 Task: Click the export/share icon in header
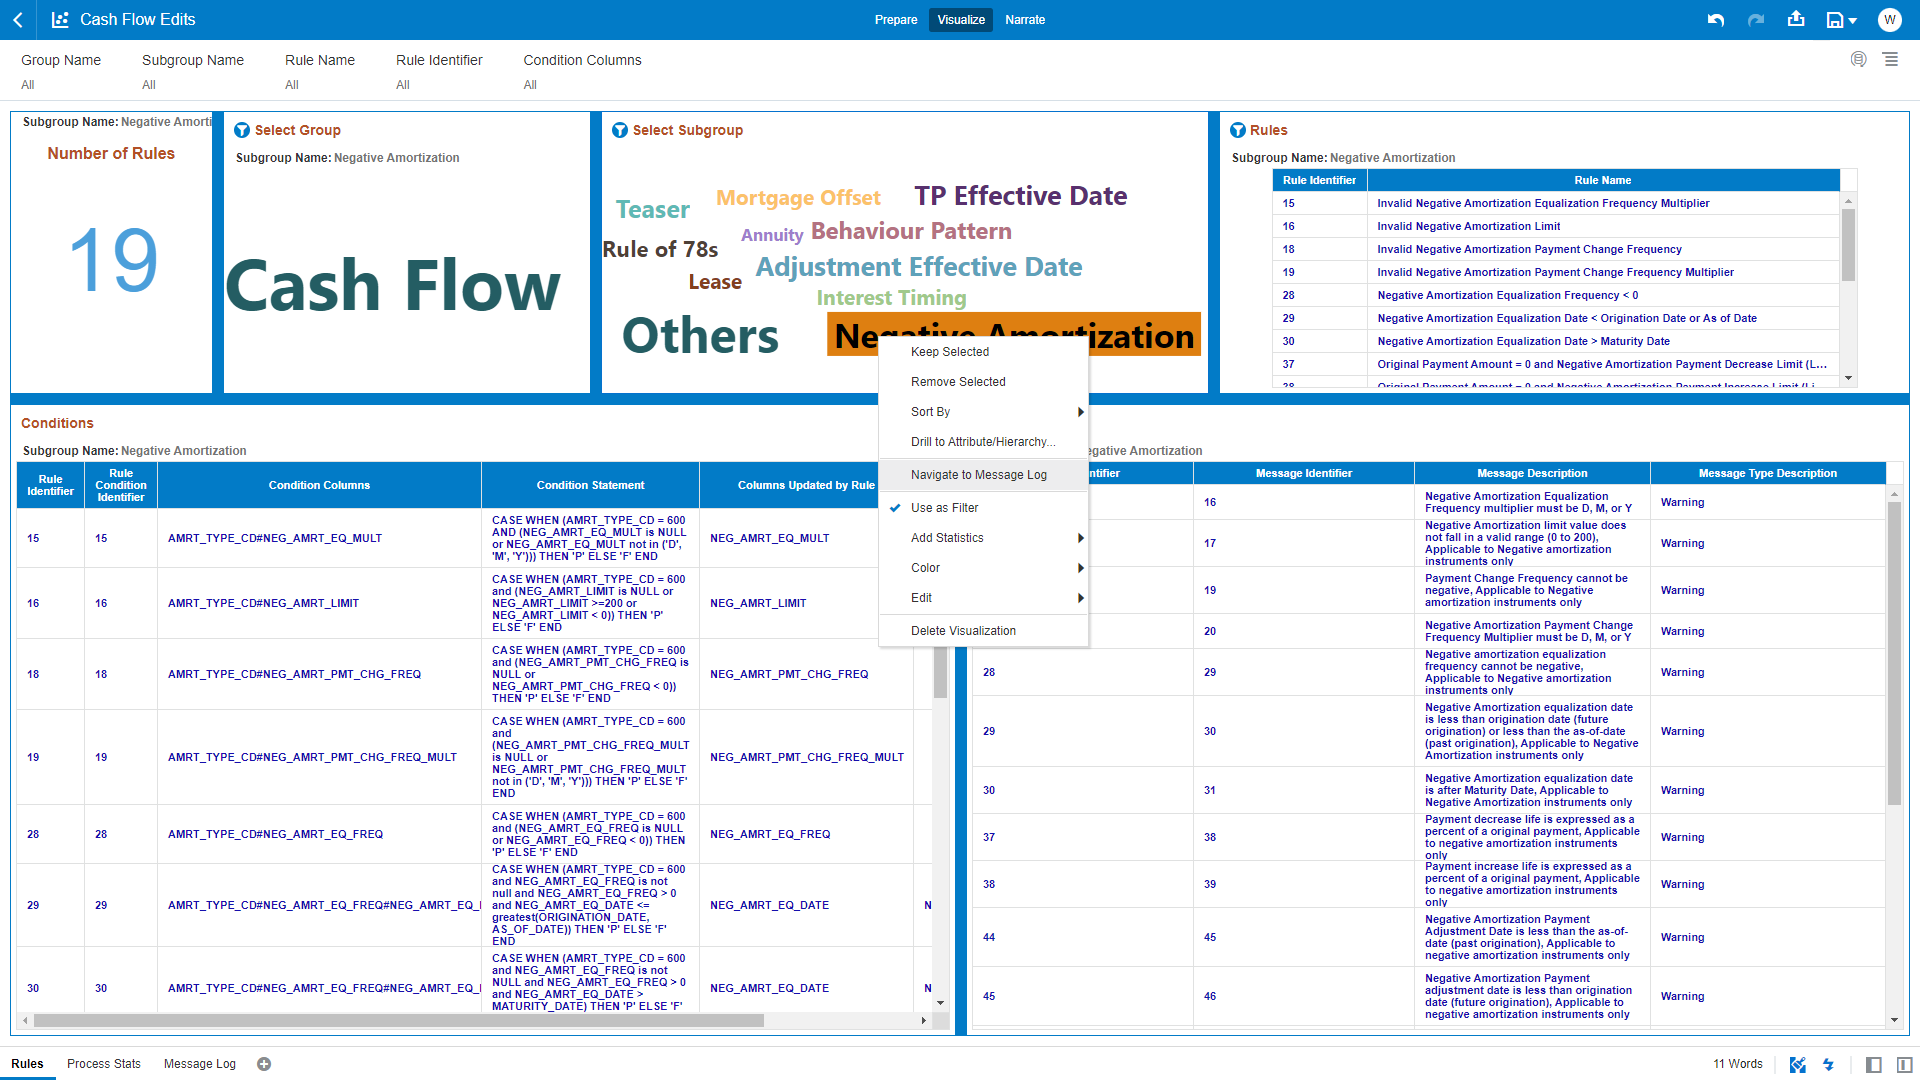click(x=1796, y=19)
